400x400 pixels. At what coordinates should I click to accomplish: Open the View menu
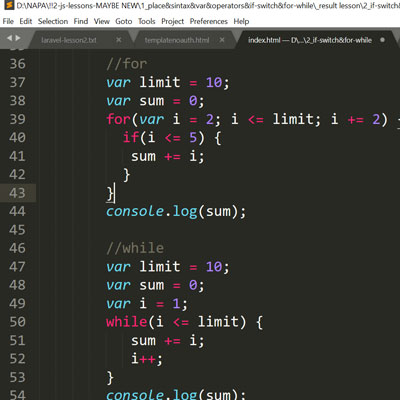pyautogui.click(x=102, y=21)
